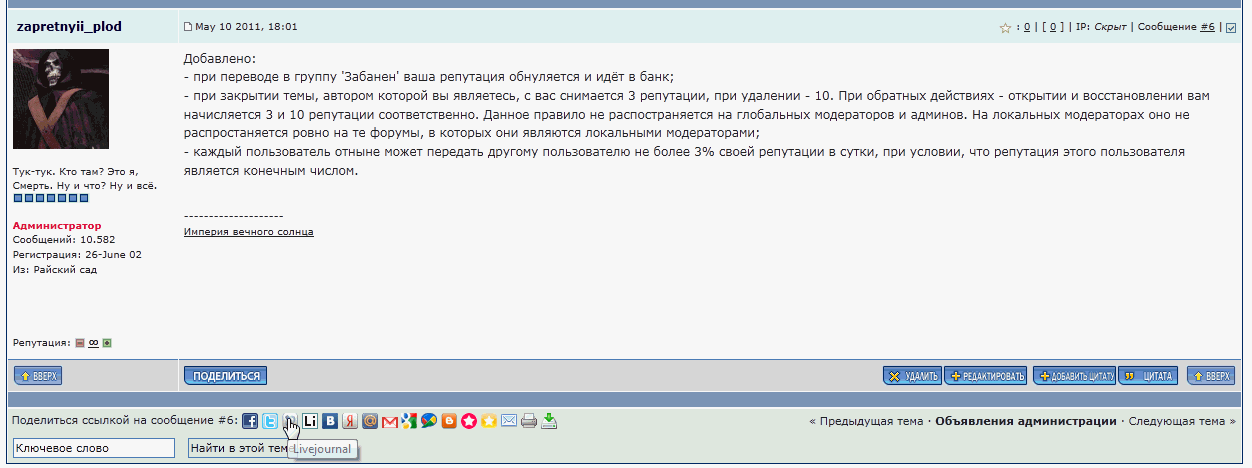Image resolution: width=1252 pixels, height=468 pixels.
Task: Click the РЕДАКТИРОВАТЬ button
Action: coord(986,376)
